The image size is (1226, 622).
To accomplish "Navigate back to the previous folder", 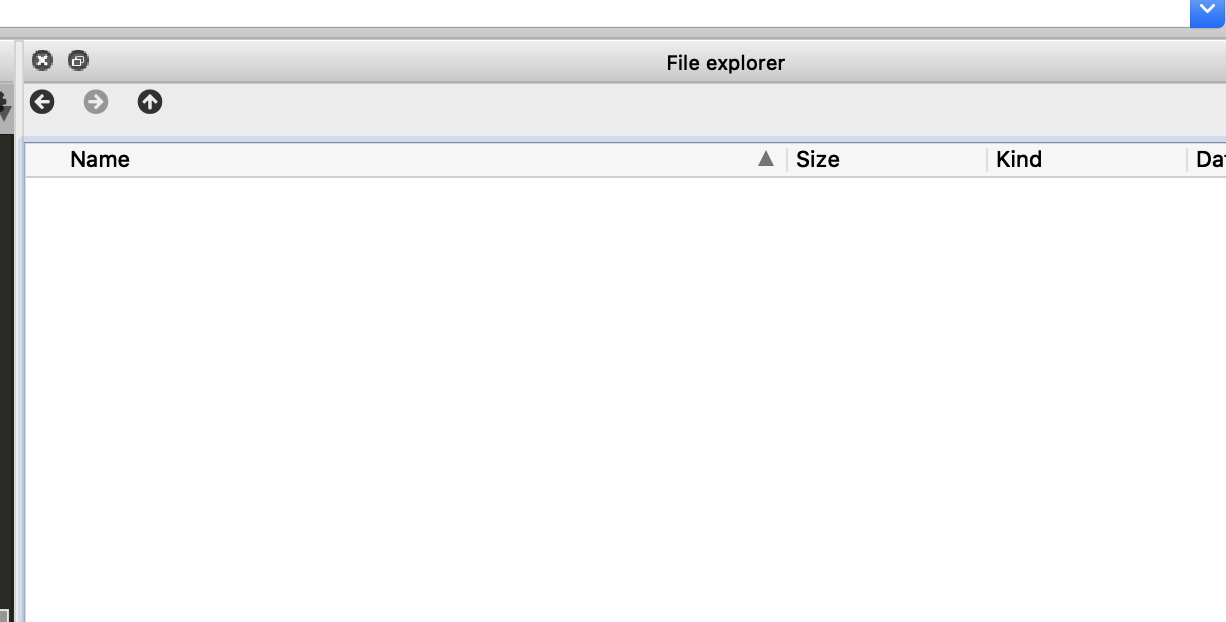I will pos(42,101).
